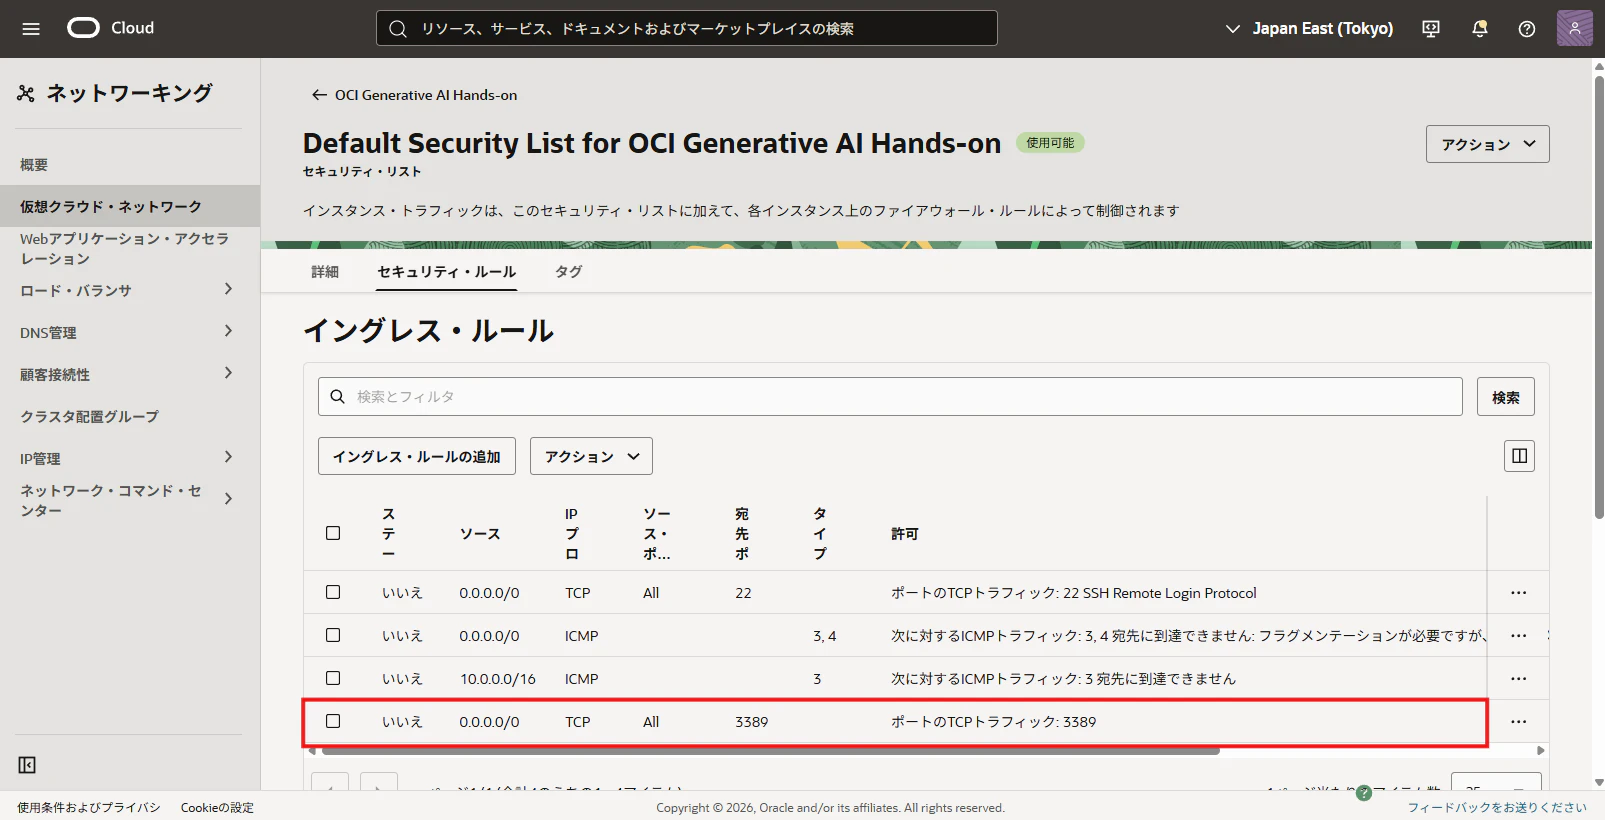The height and width of the screenshot is (820, 1605).
Task: Click the OCI Generative AI Hands-on breadcrumb link
Action: tap(426, 95)
